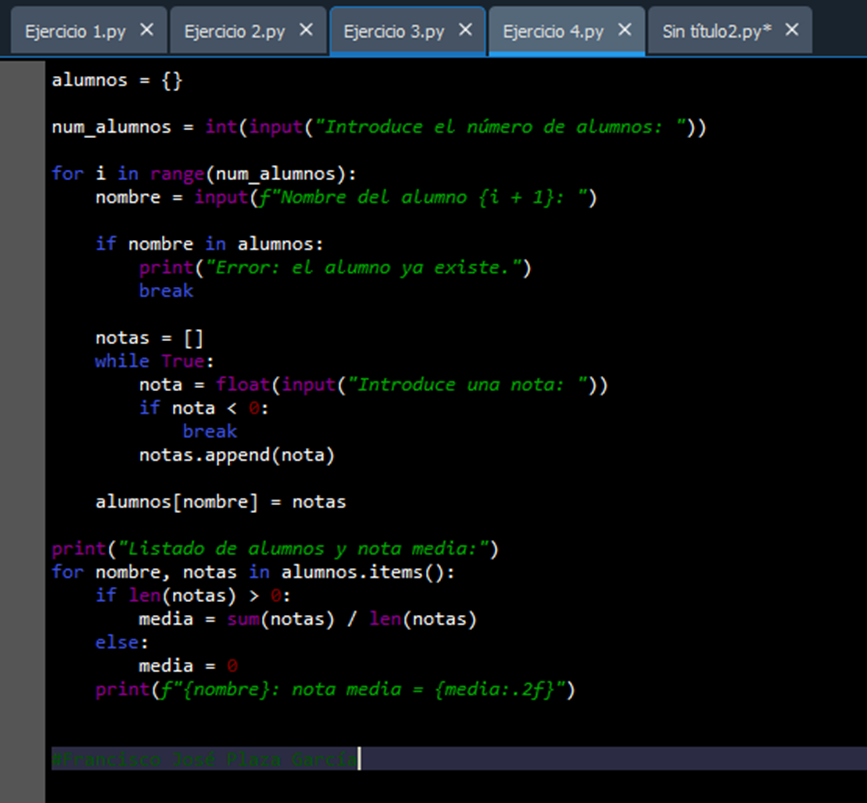
Task: Close the Ejercicio 3.py tab
Action: [x=465, y=30]
